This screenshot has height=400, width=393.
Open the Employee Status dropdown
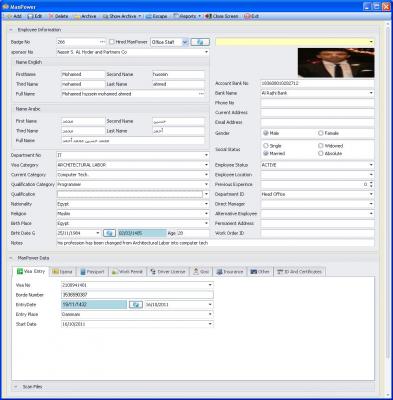click(371, 165)
